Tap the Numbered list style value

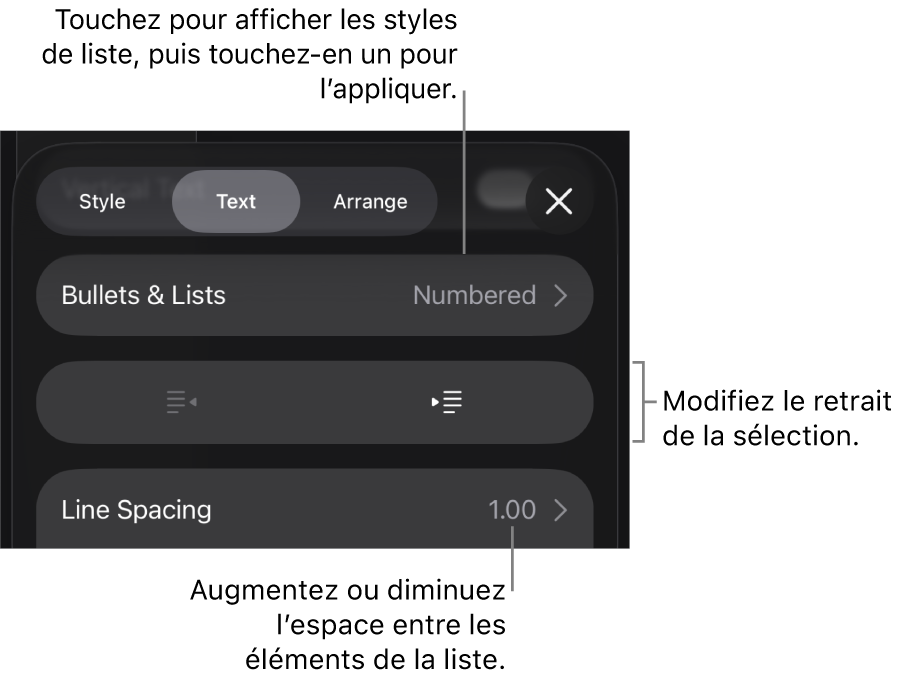tap(474, 295)
